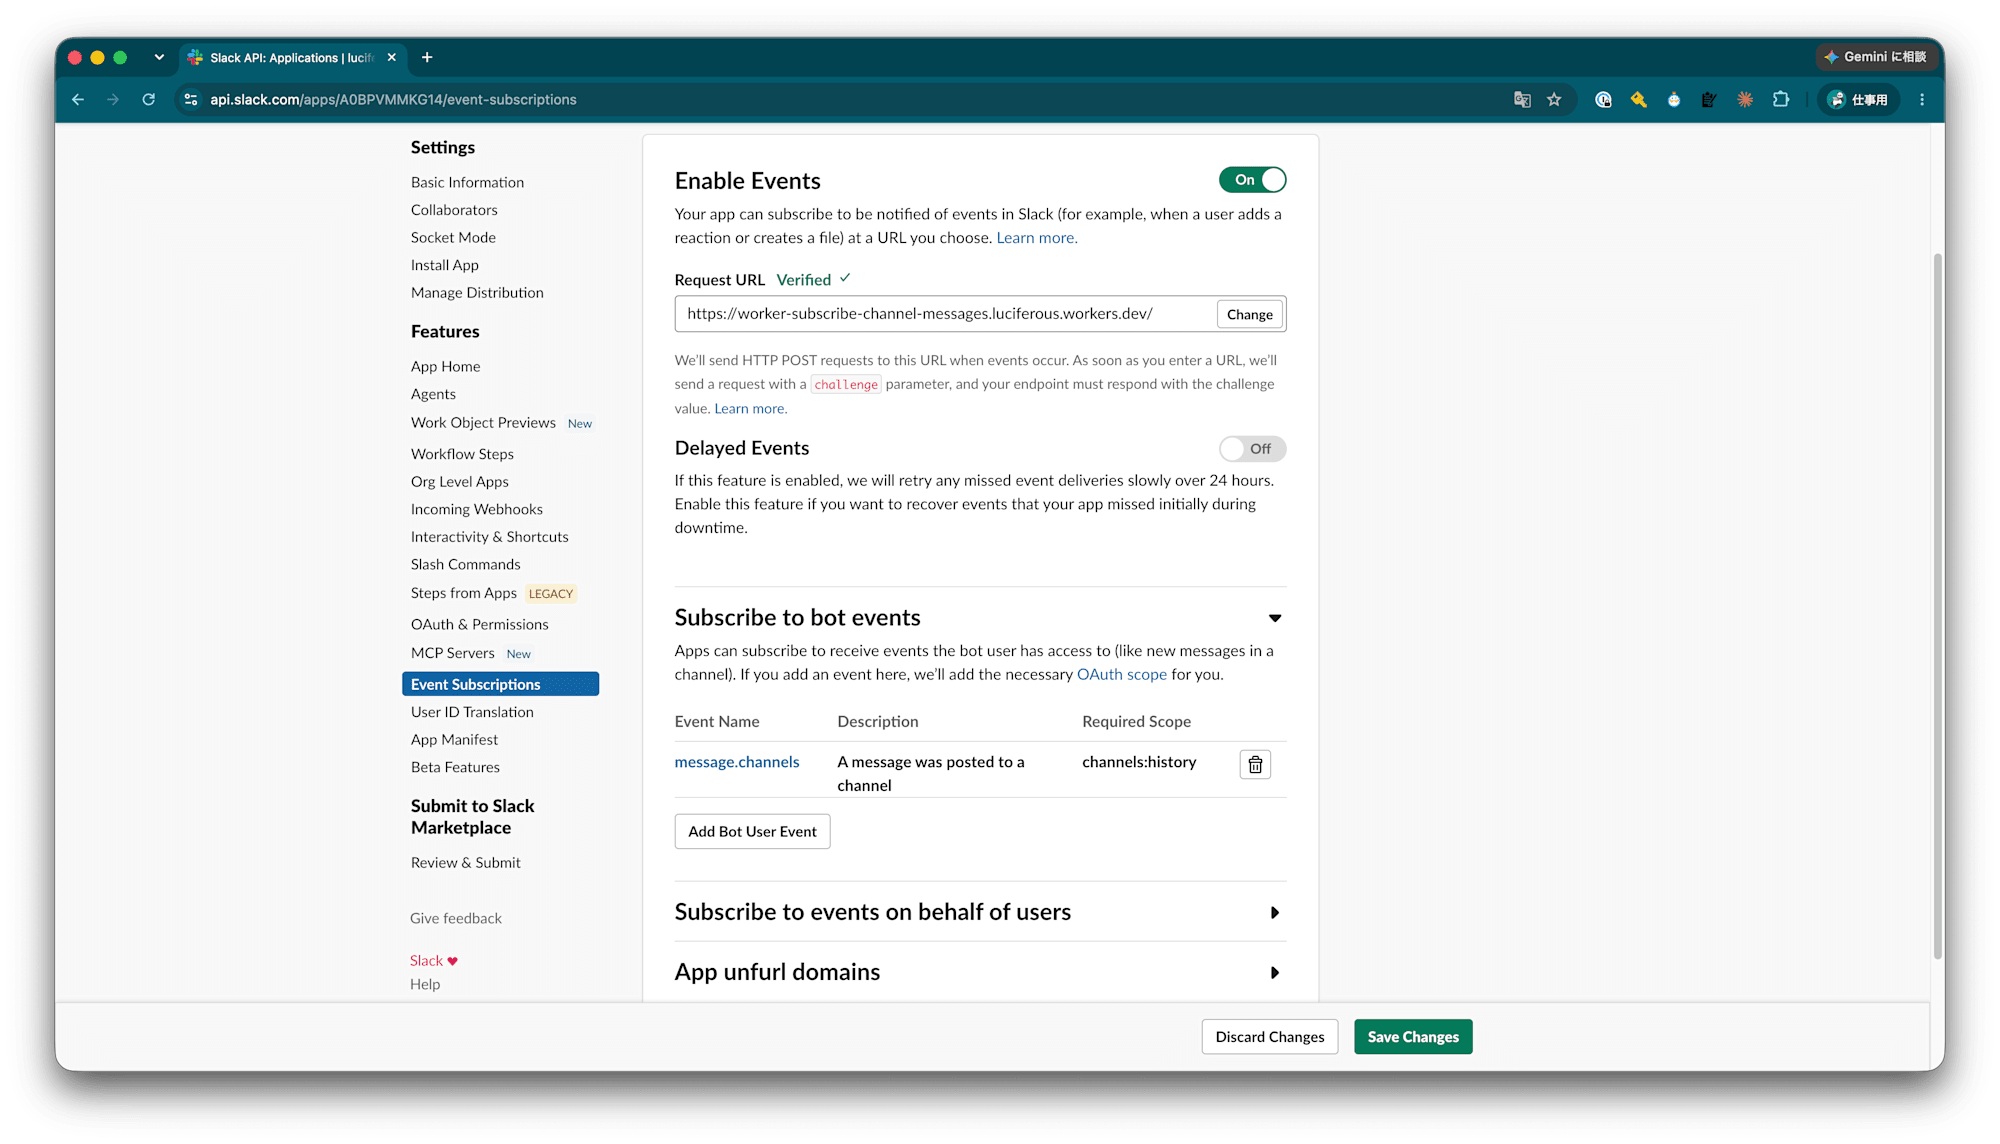2000x1144 pixels.
Task: Open User ID Translation
Action: click(472, 712)
